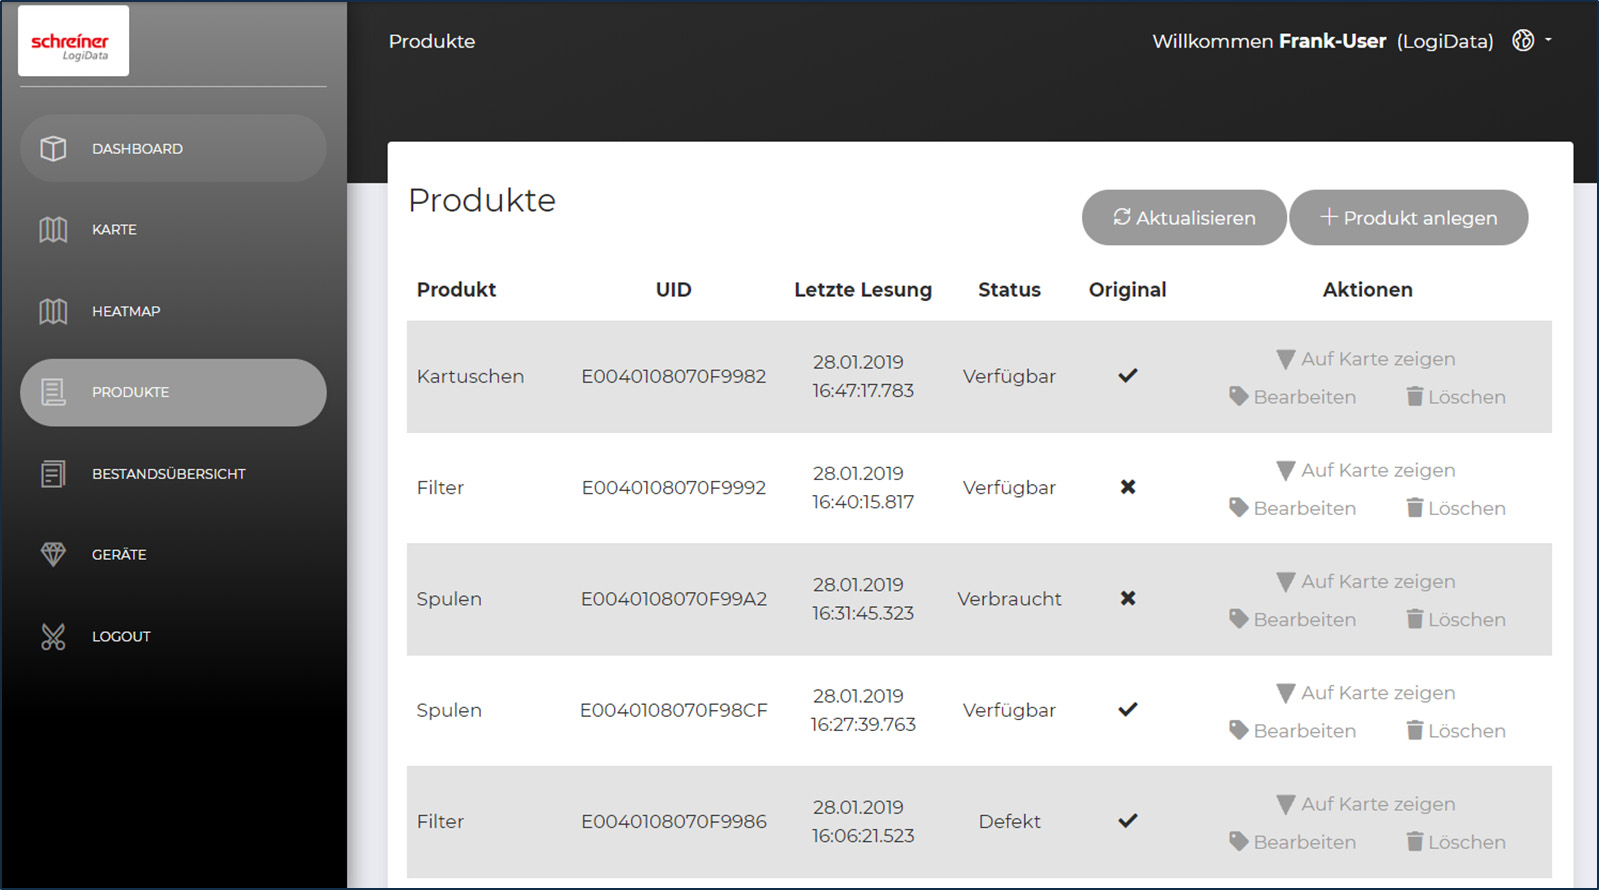Click timestamp 28.01.2019 16:31:45.323
This screenshot has height=890, width=1599.
[x=863, y=599]
